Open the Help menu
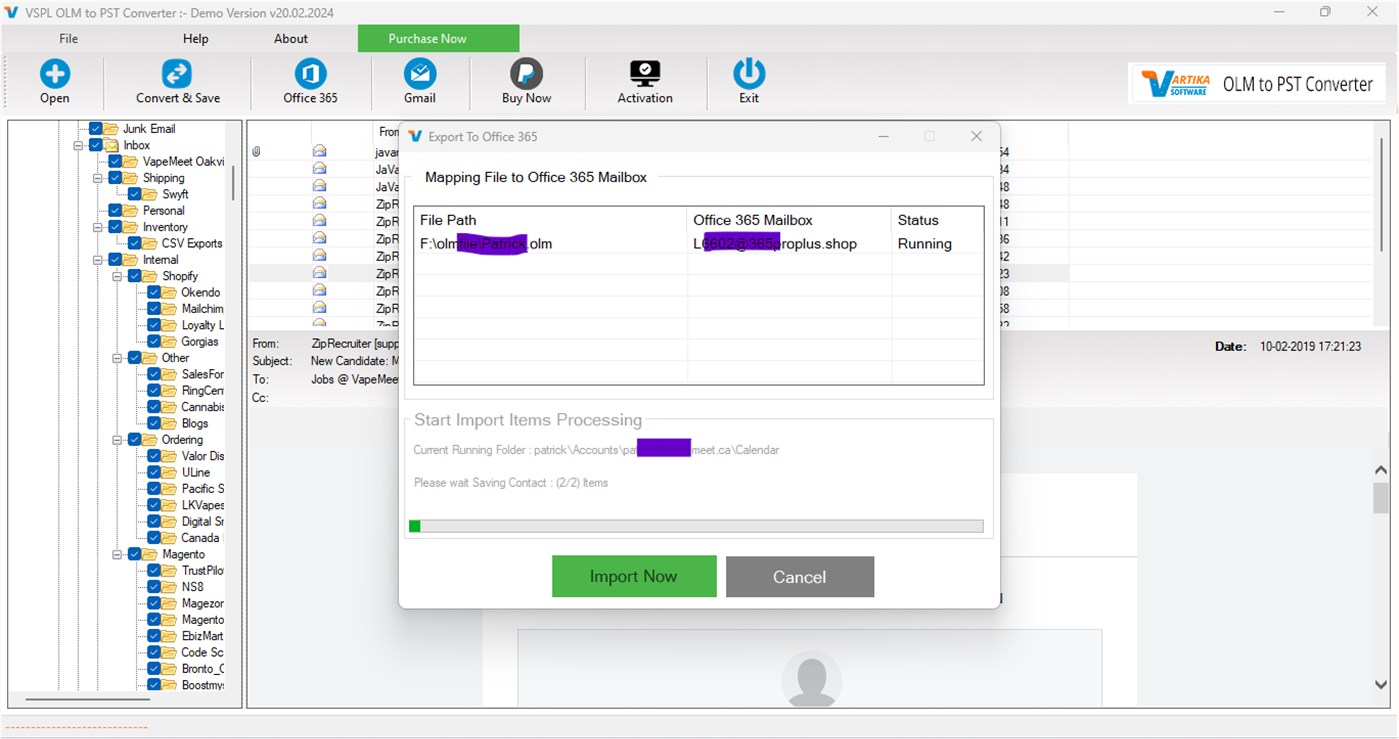The height and width of the screenshot is (739, 1399). 195,38
